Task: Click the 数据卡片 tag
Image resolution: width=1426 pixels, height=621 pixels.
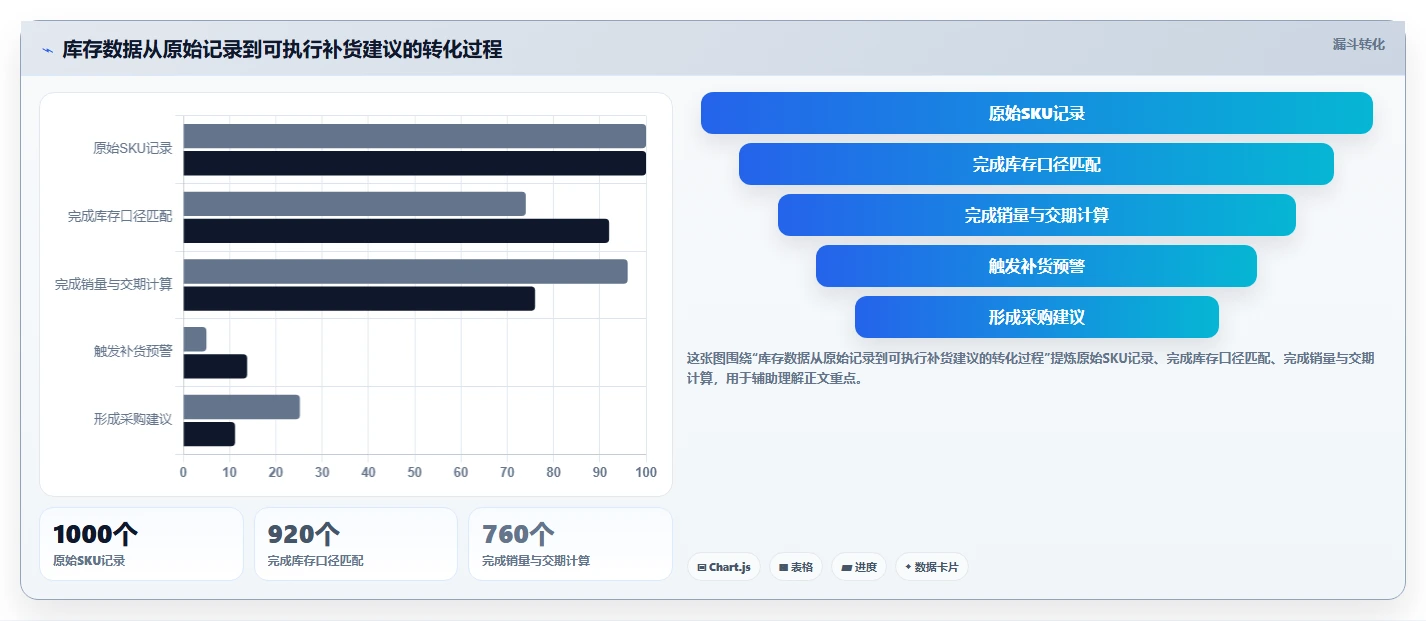Action: tap(931, 567)
